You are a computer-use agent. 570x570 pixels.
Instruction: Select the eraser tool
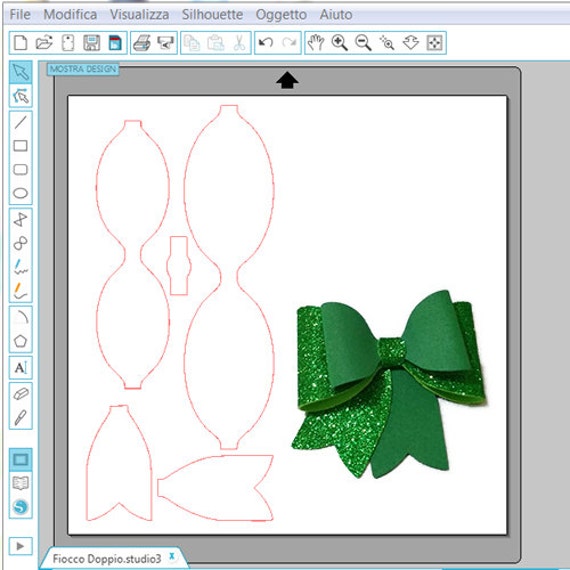pyautogui.click(x=21, y=394)
